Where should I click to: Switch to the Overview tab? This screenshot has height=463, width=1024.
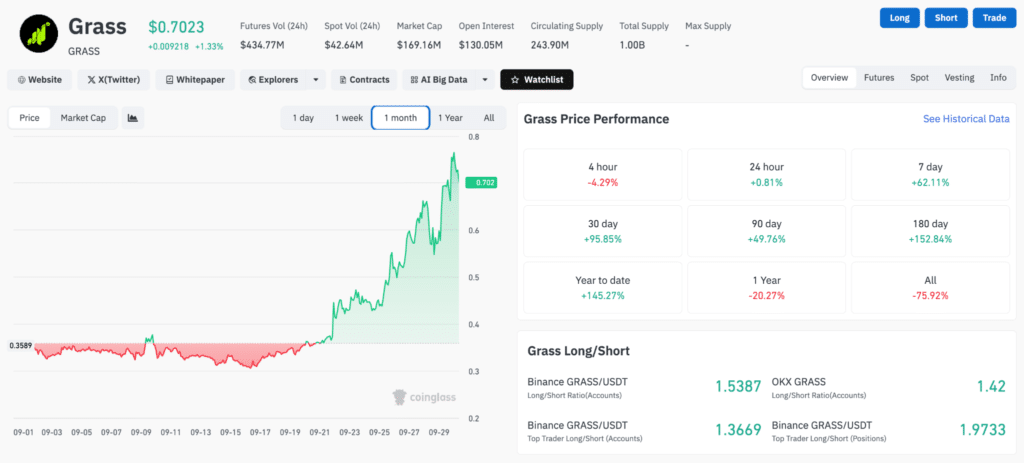pos(829,78)
